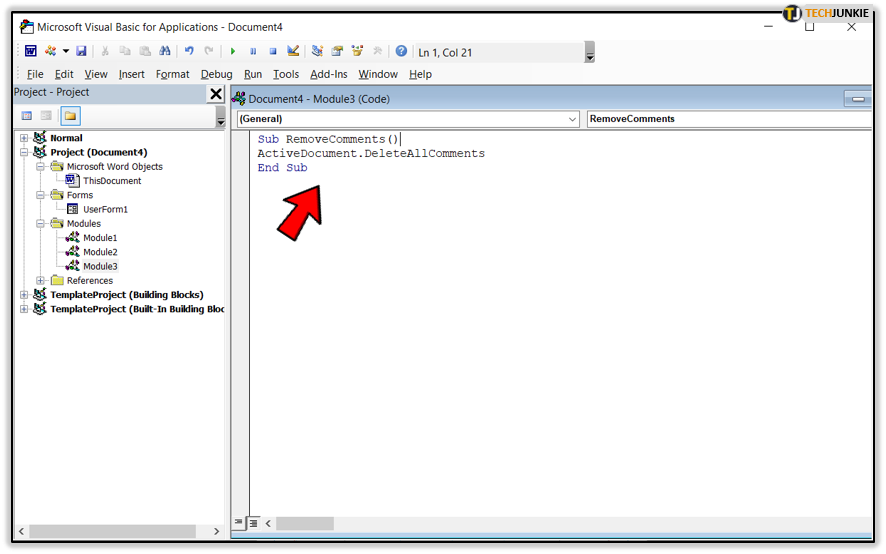This screenshot has width=886, height=554.
Task: Toggle Folders view in Project pane
Action: point(70,116)
